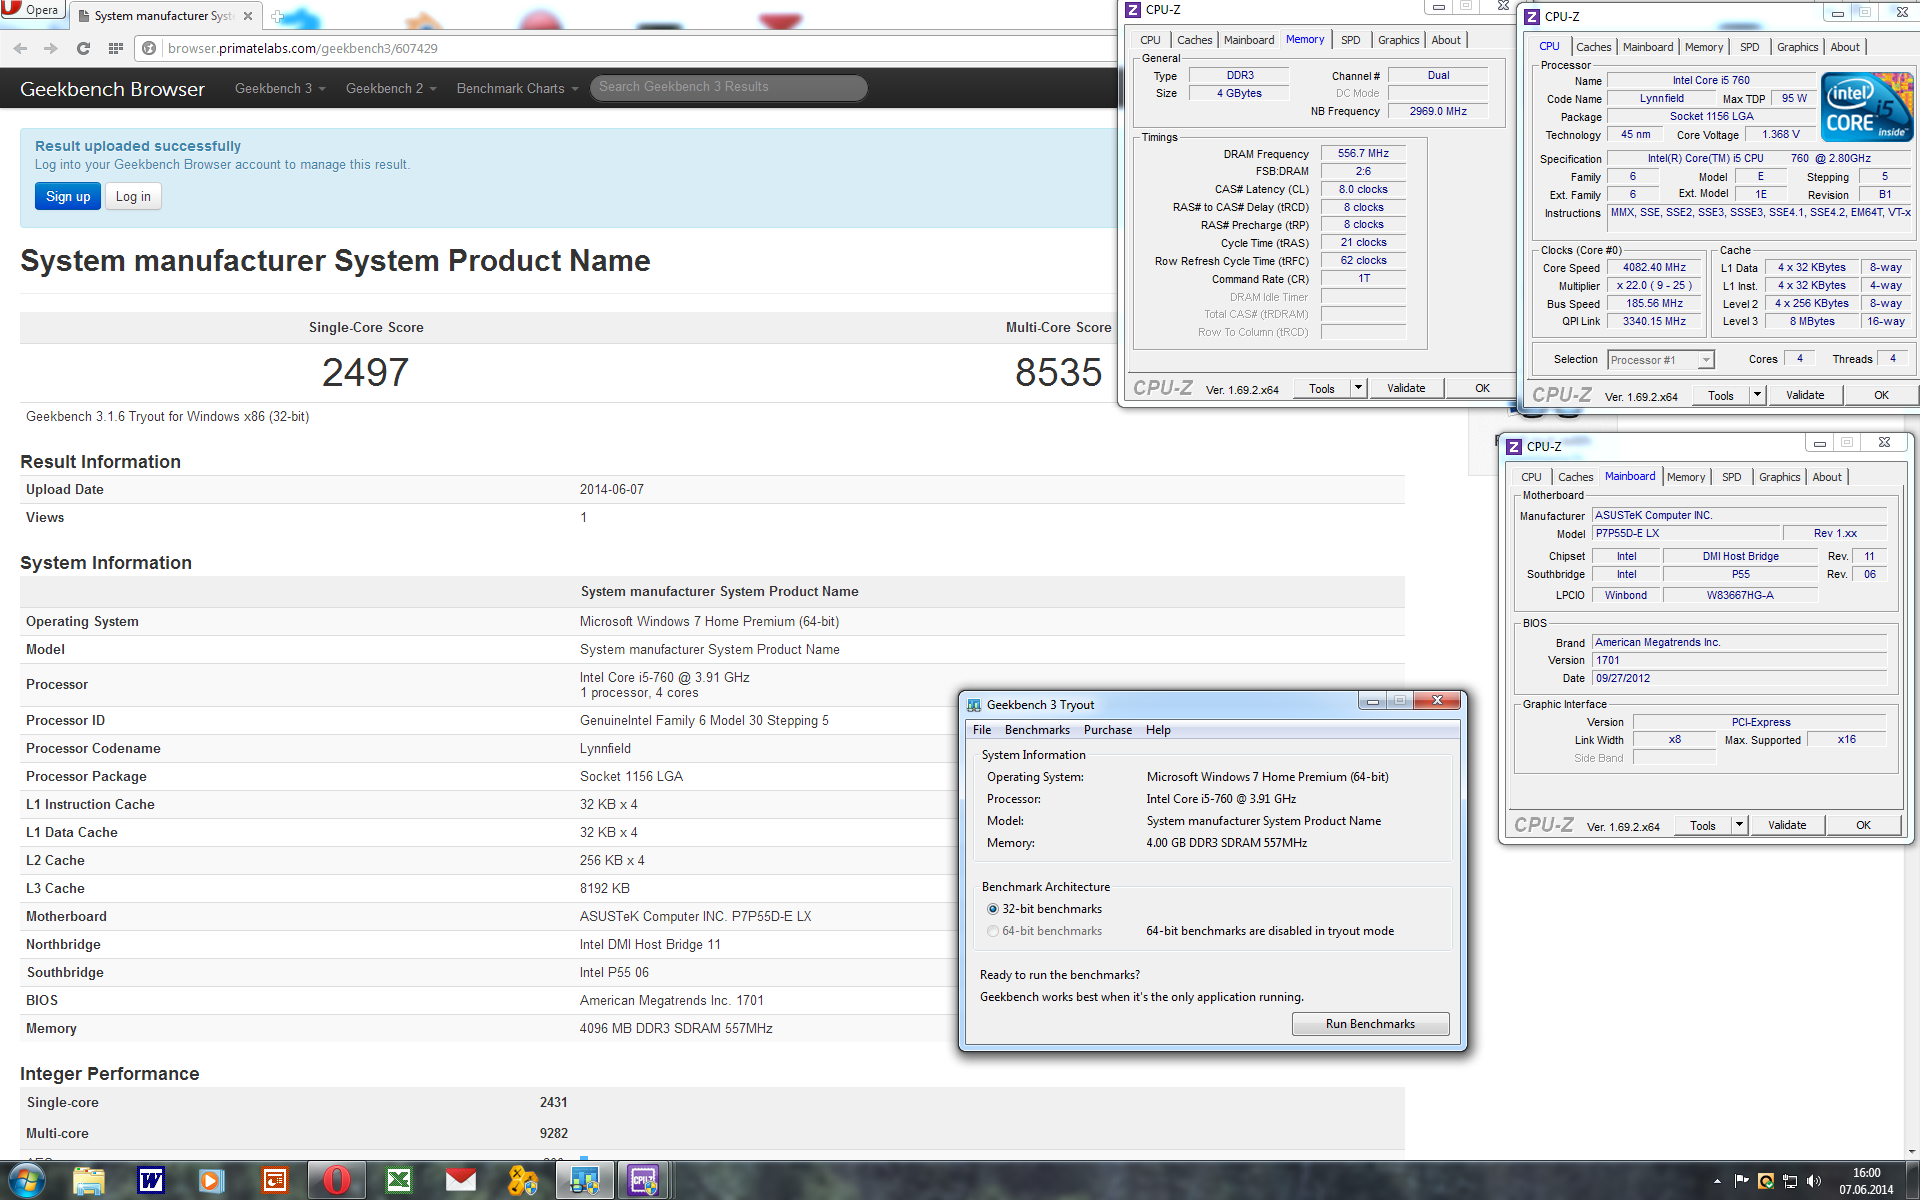Image resolution: width=1920 pixels, height=1200 pixels.
Task: Click Sign up button
Action: (x=68, y=196)
